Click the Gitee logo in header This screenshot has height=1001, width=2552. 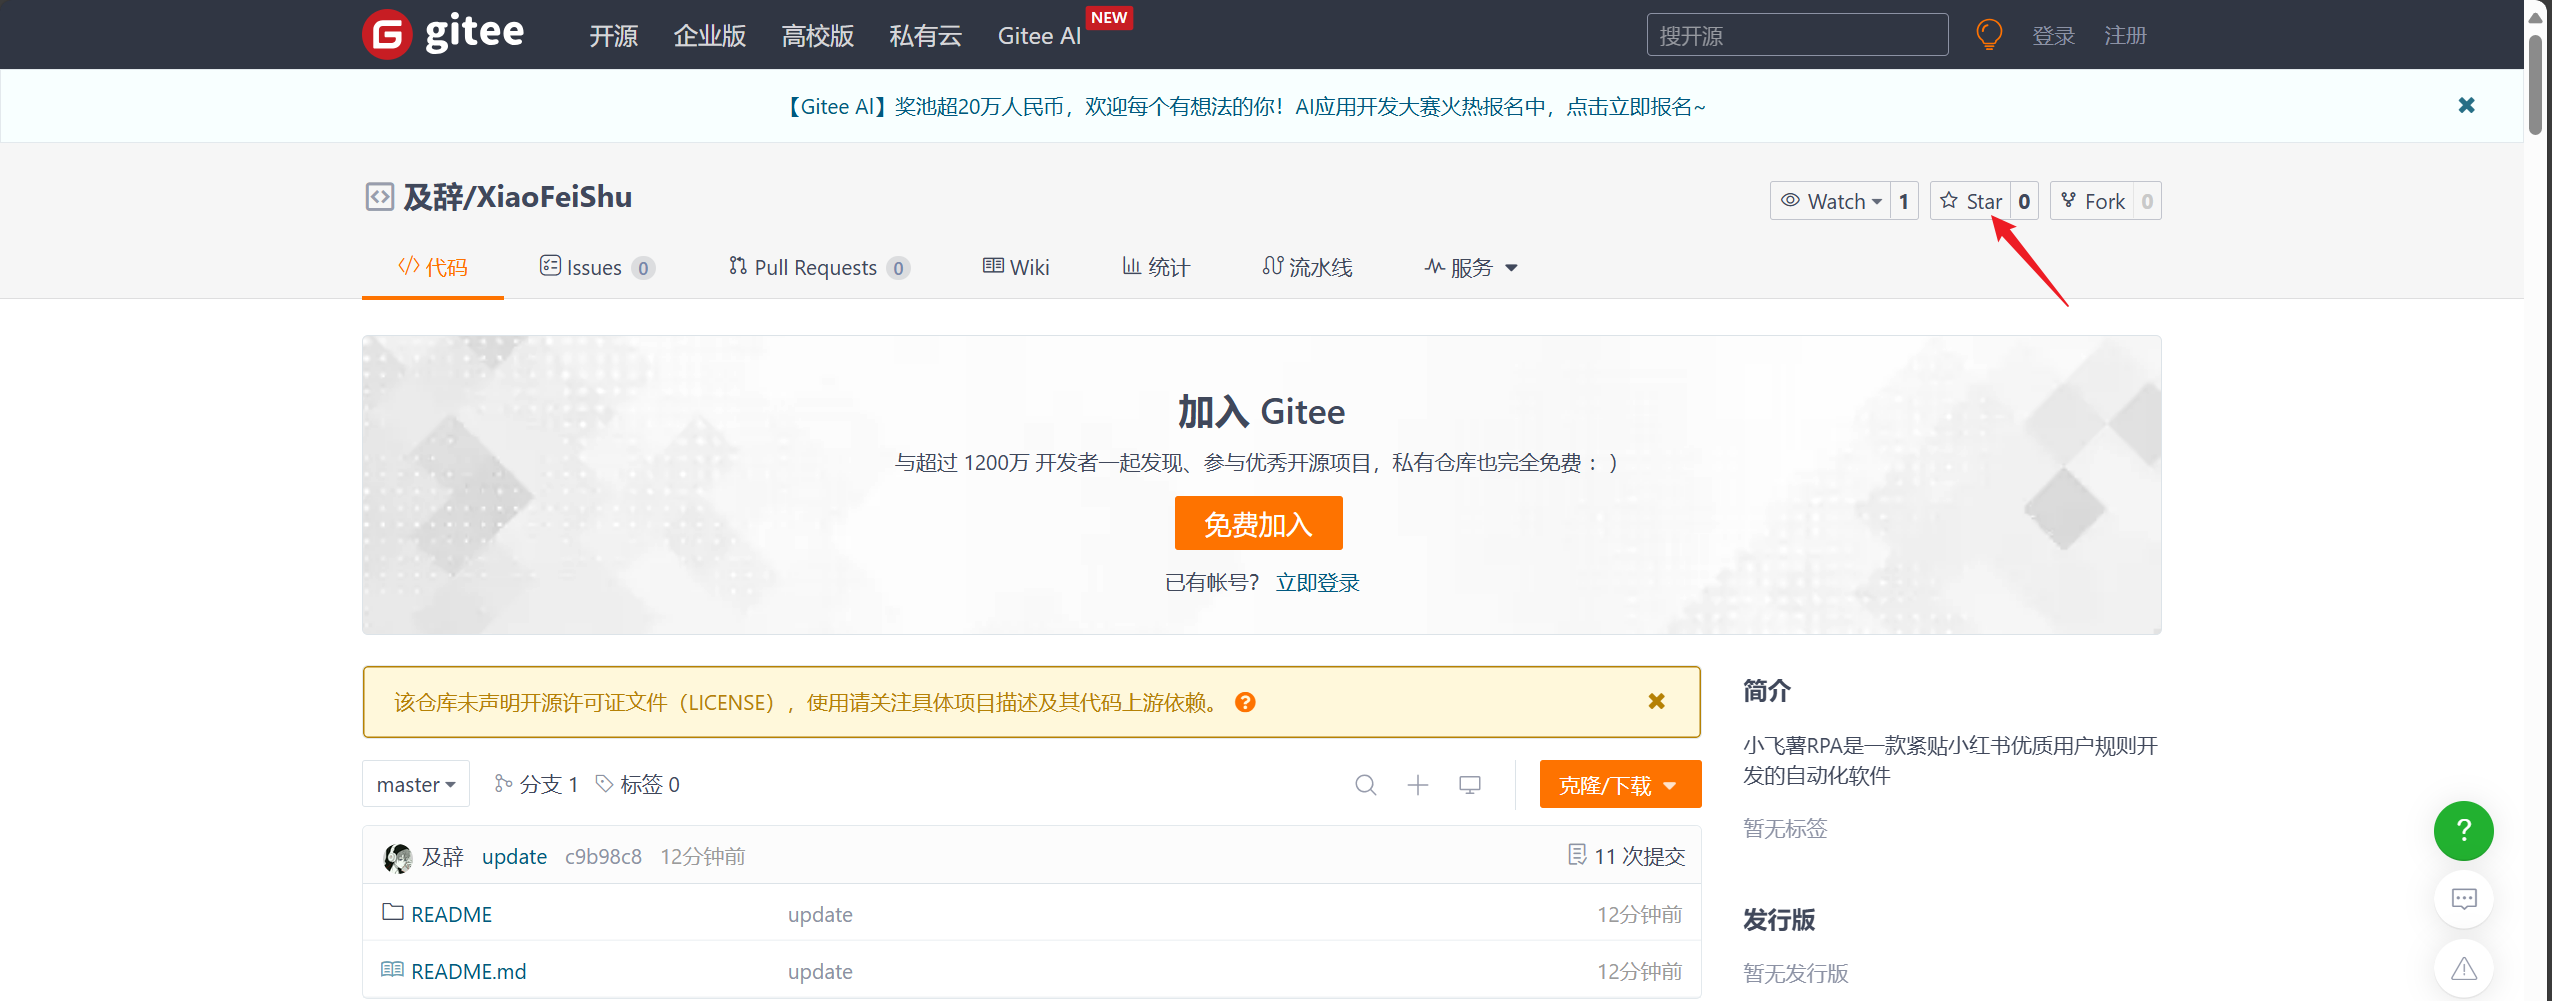coord(443,34)
